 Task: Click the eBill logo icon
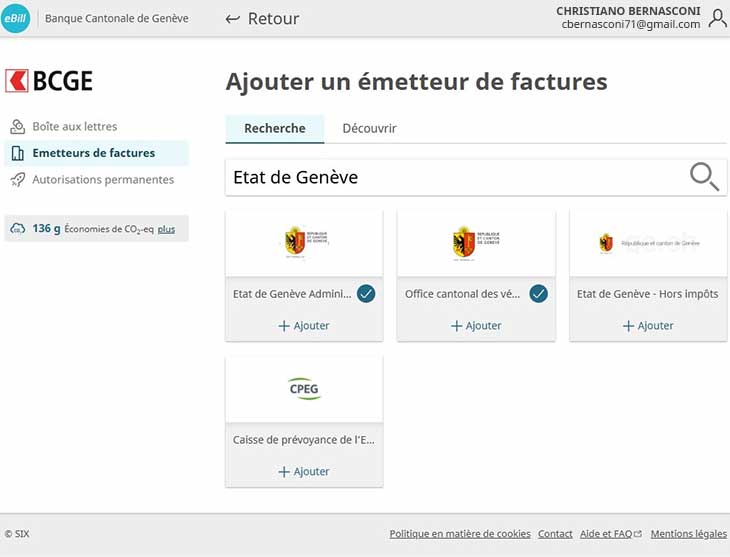(x=15, y=18)
